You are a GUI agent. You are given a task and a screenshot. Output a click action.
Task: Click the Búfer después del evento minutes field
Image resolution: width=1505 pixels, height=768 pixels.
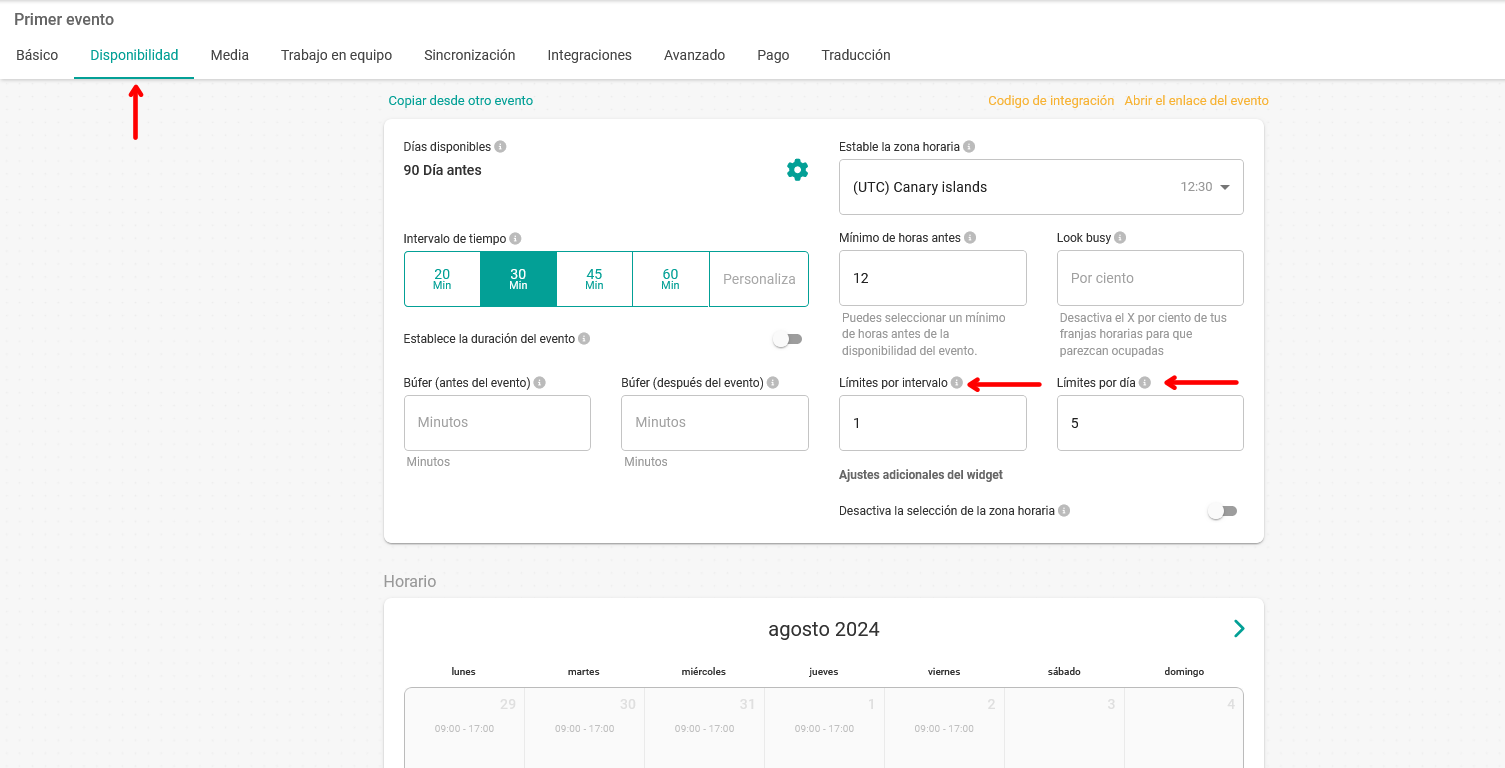point(715,423)
